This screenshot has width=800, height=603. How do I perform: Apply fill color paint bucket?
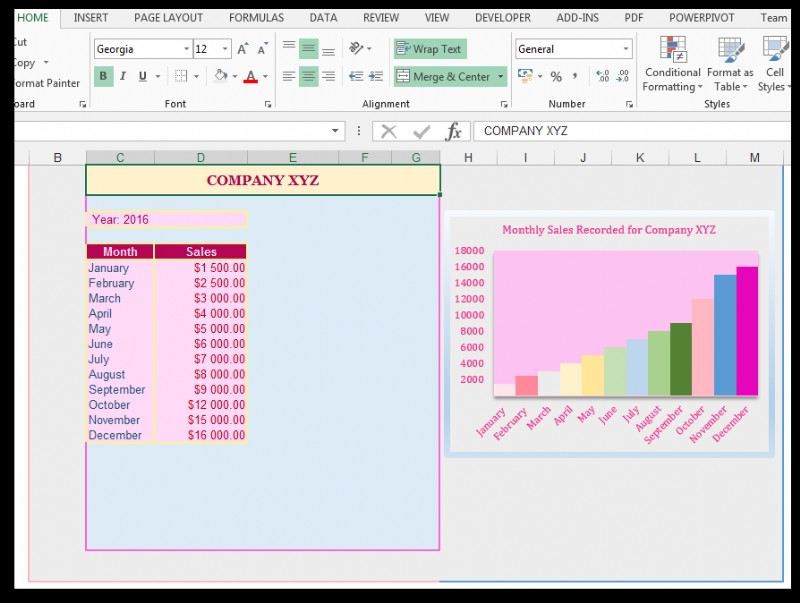click(220, 77)
